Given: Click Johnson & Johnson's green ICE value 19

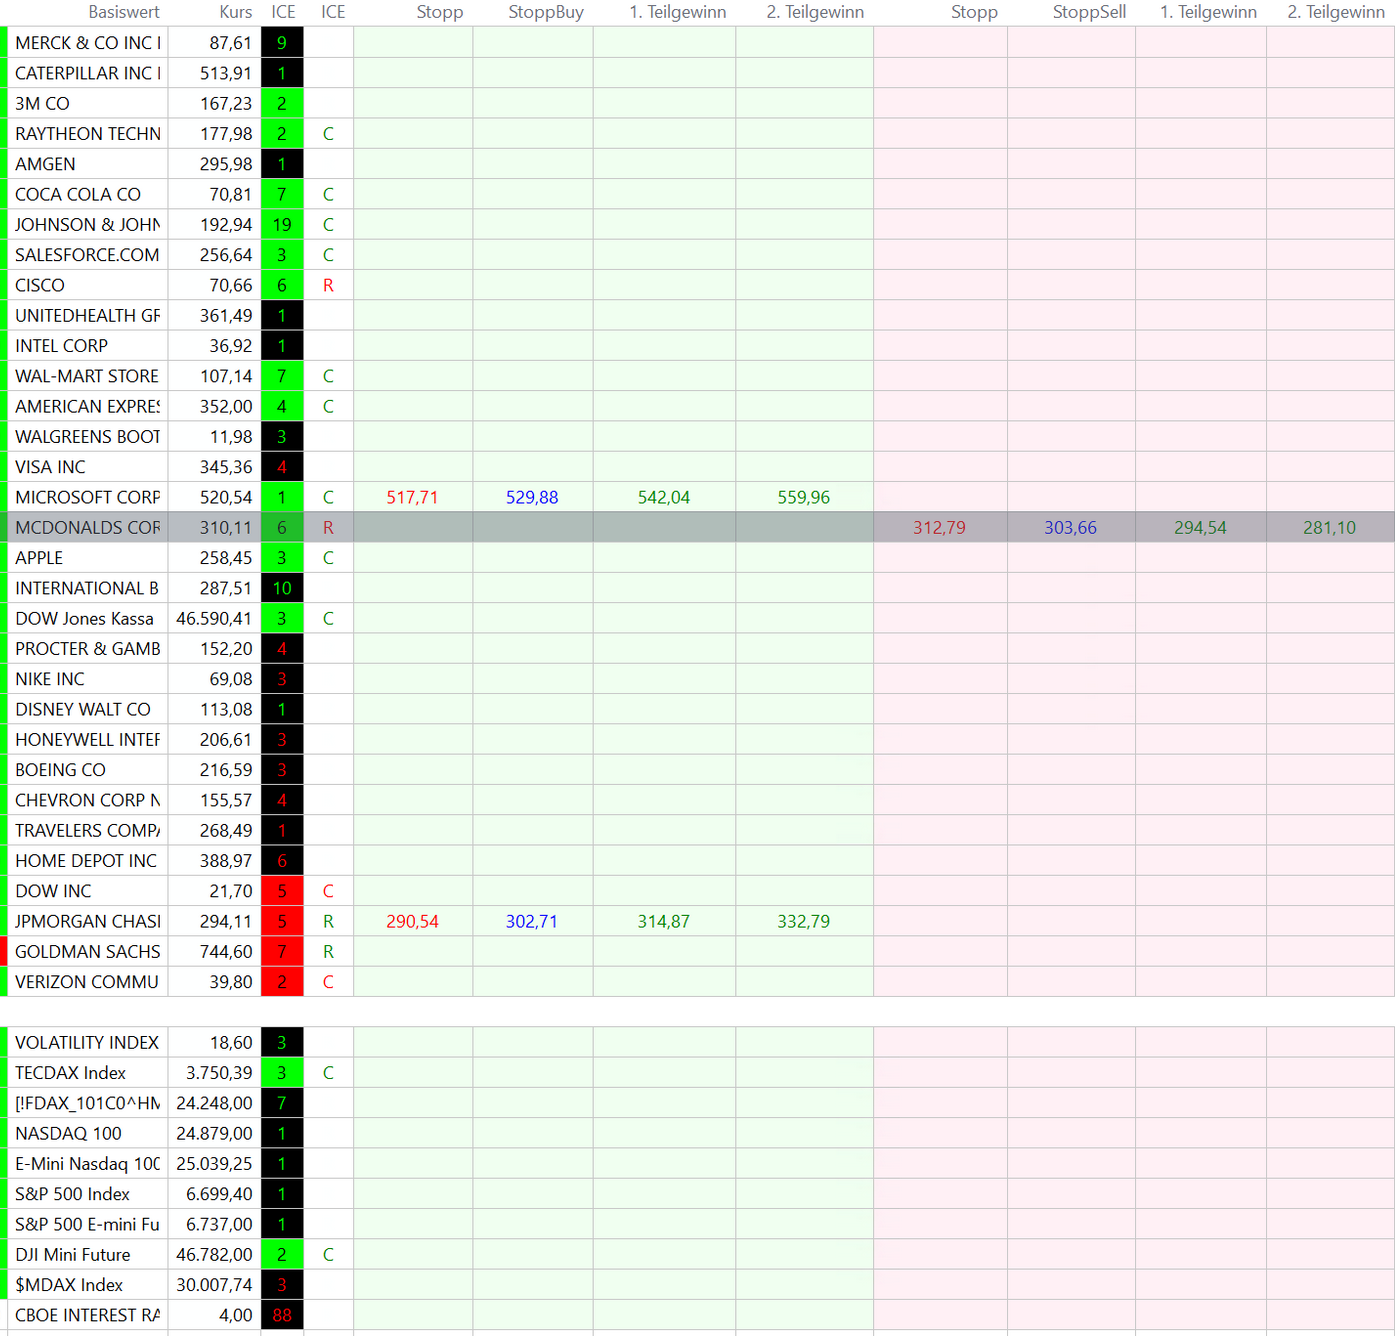Looking at the screenshot, I should pyautogui.click(x=282, y=225).
